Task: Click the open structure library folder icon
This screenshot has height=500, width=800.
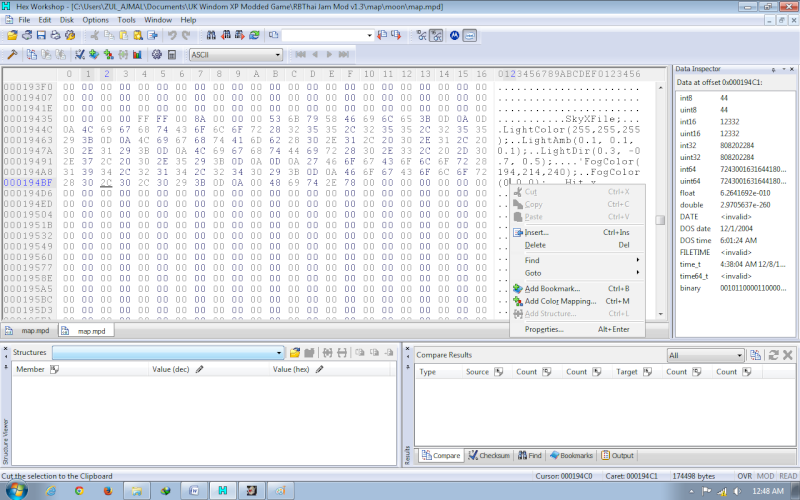Action: (x=294, y=353)
